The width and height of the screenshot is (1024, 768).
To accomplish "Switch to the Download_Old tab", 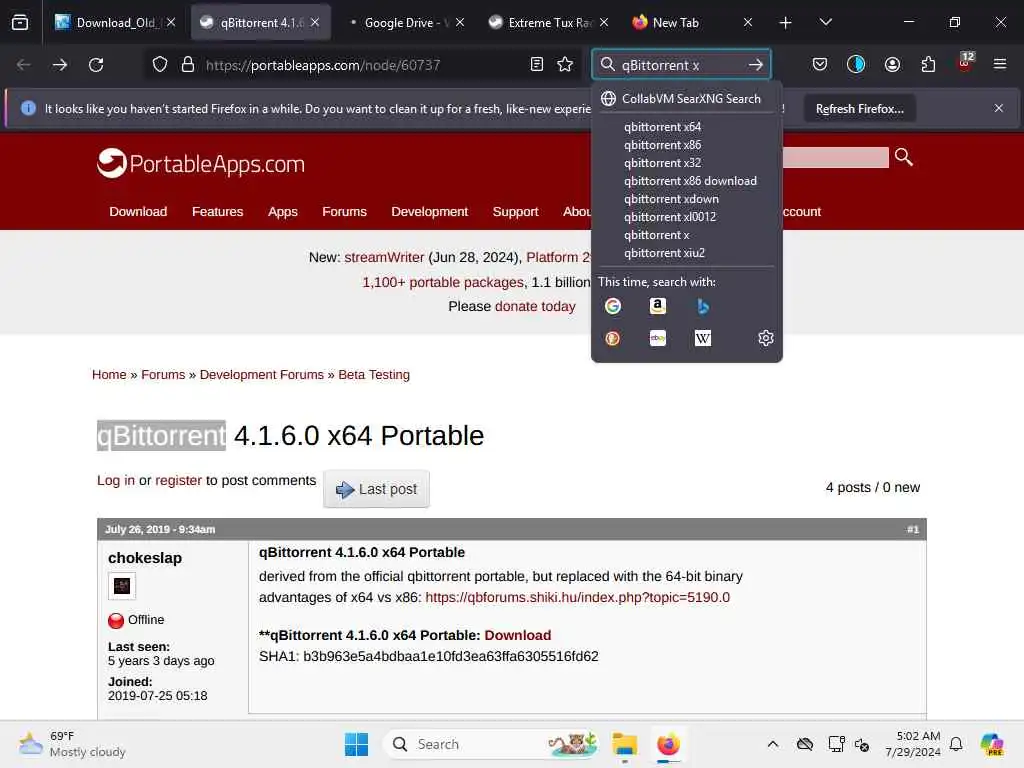I will pyautogui.click(x=115, y=23).
